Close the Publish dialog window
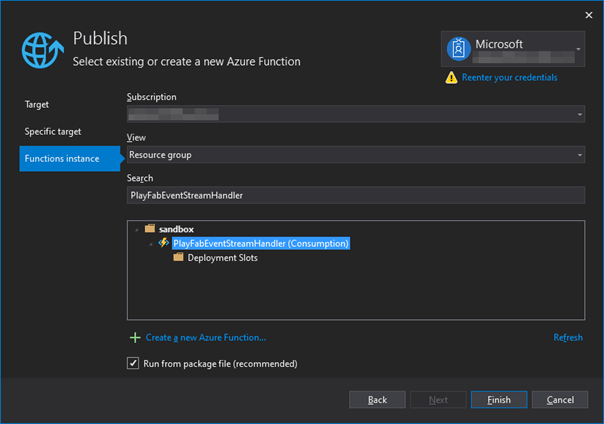604x424 pixels. pos(586,14)
